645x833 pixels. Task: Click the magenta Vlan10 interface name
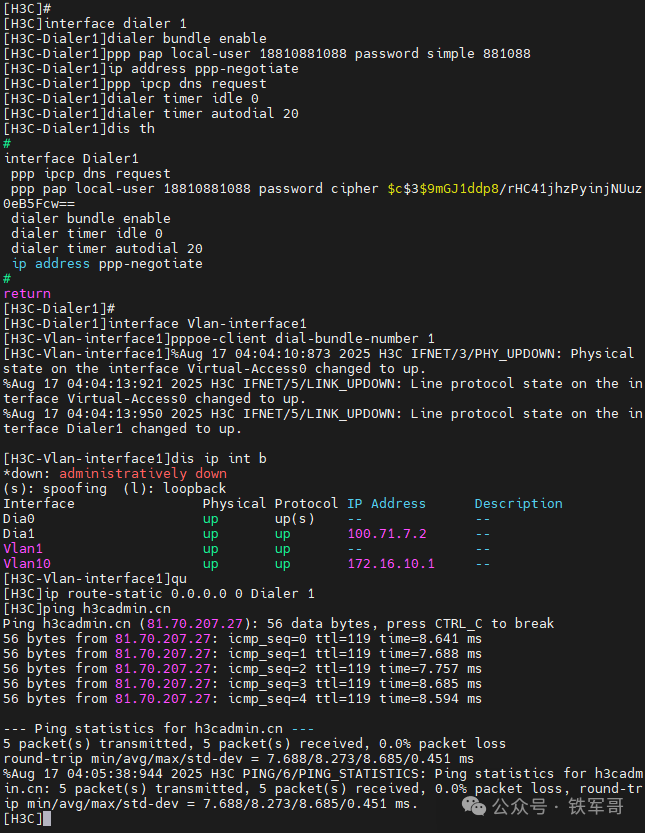(27, 564)
